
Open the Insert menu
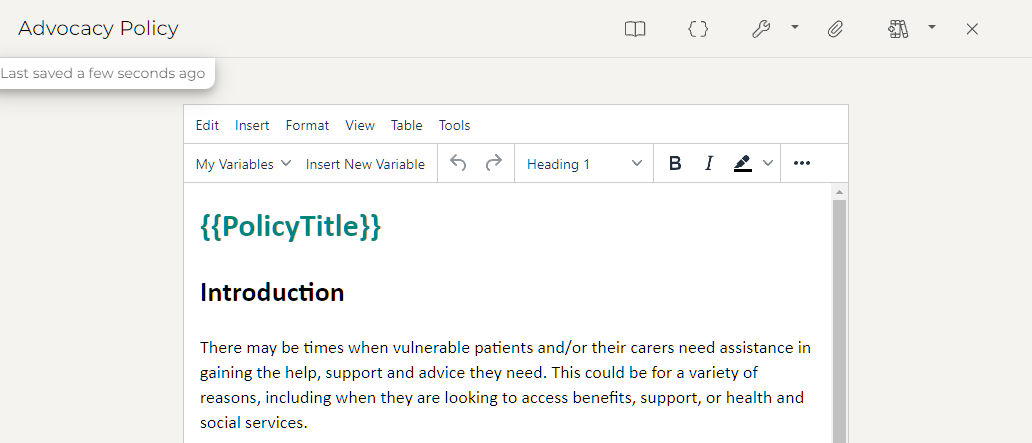252,125
